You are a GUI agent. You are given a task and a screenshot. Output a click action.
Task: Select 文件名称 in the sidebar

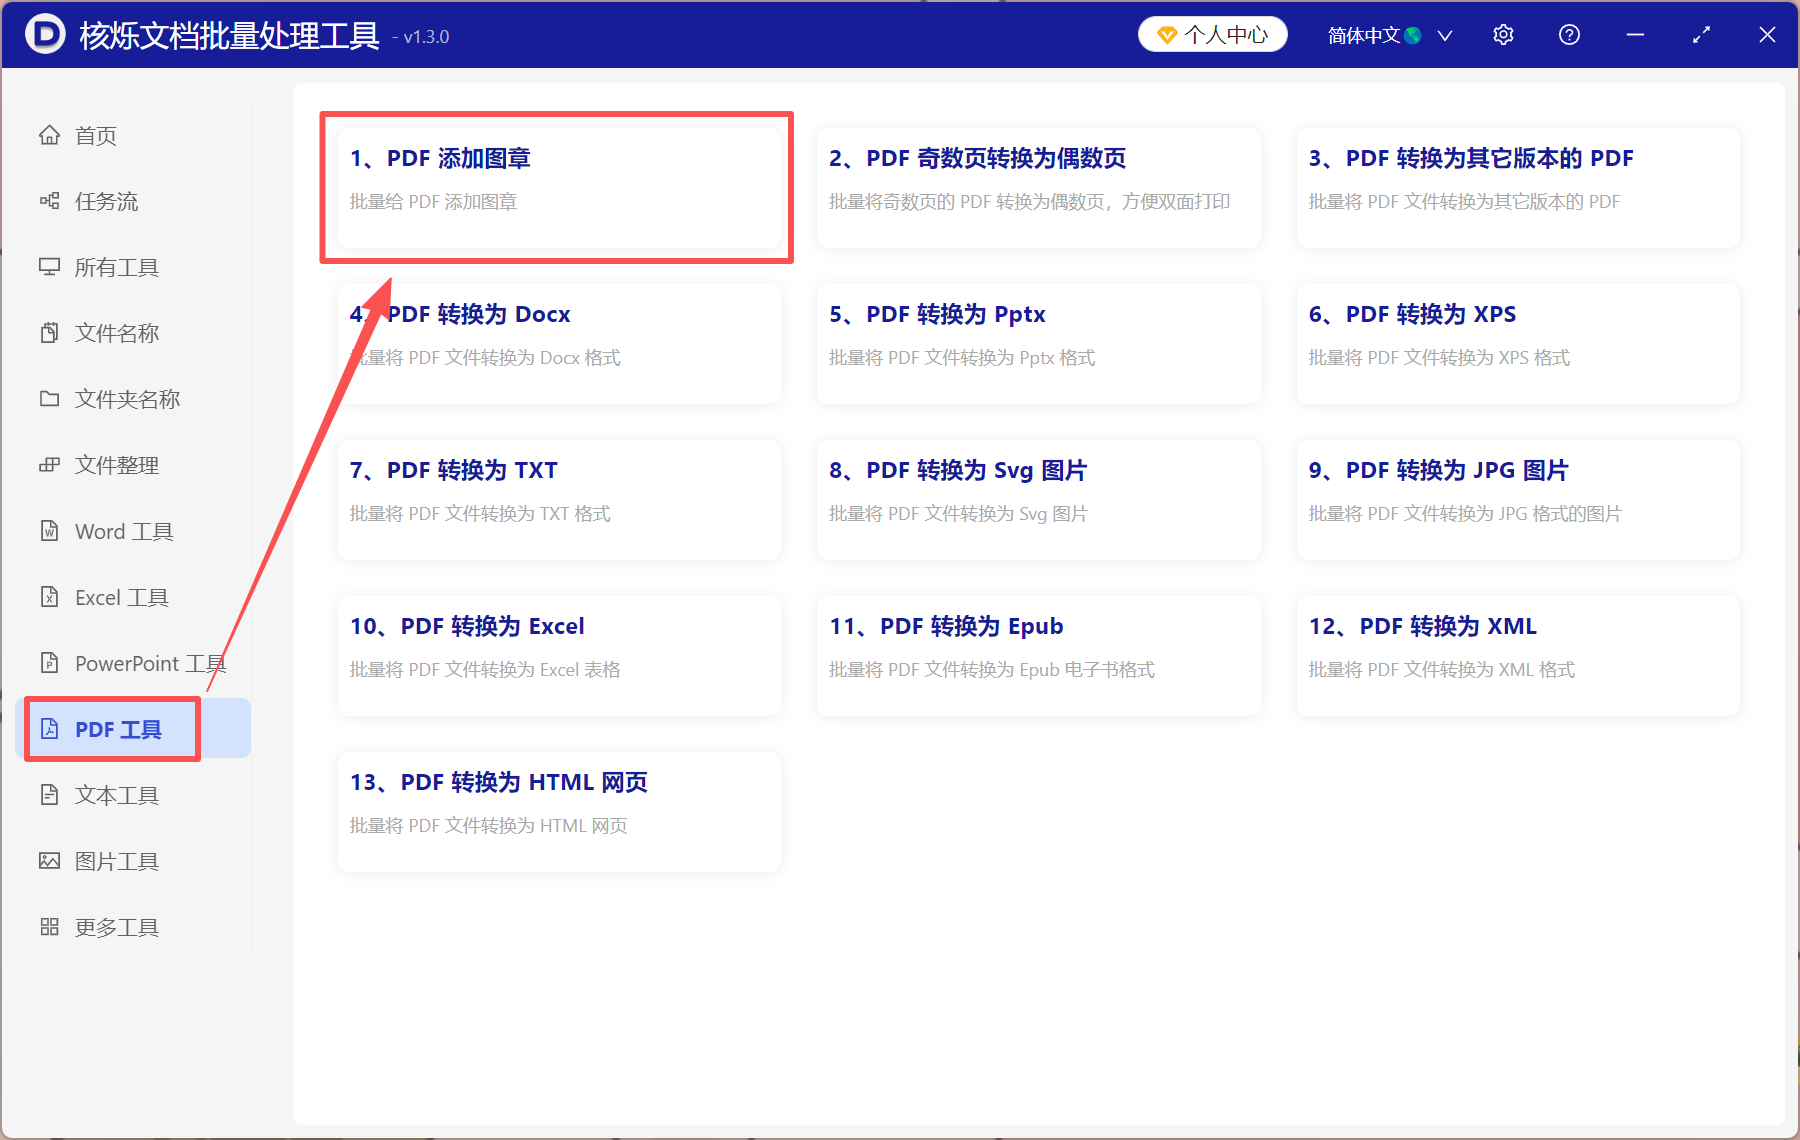point(50,332)
